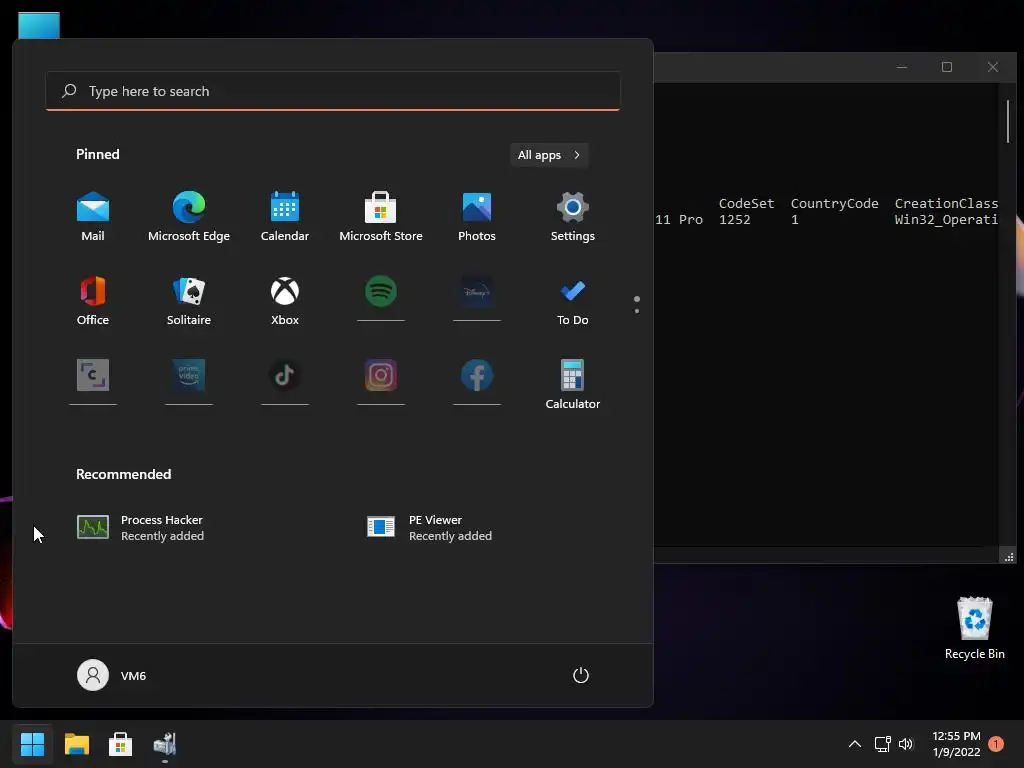The width and height of the screenshot is (1024, 768).
Task: Click the power button icon
Action: 581,675
